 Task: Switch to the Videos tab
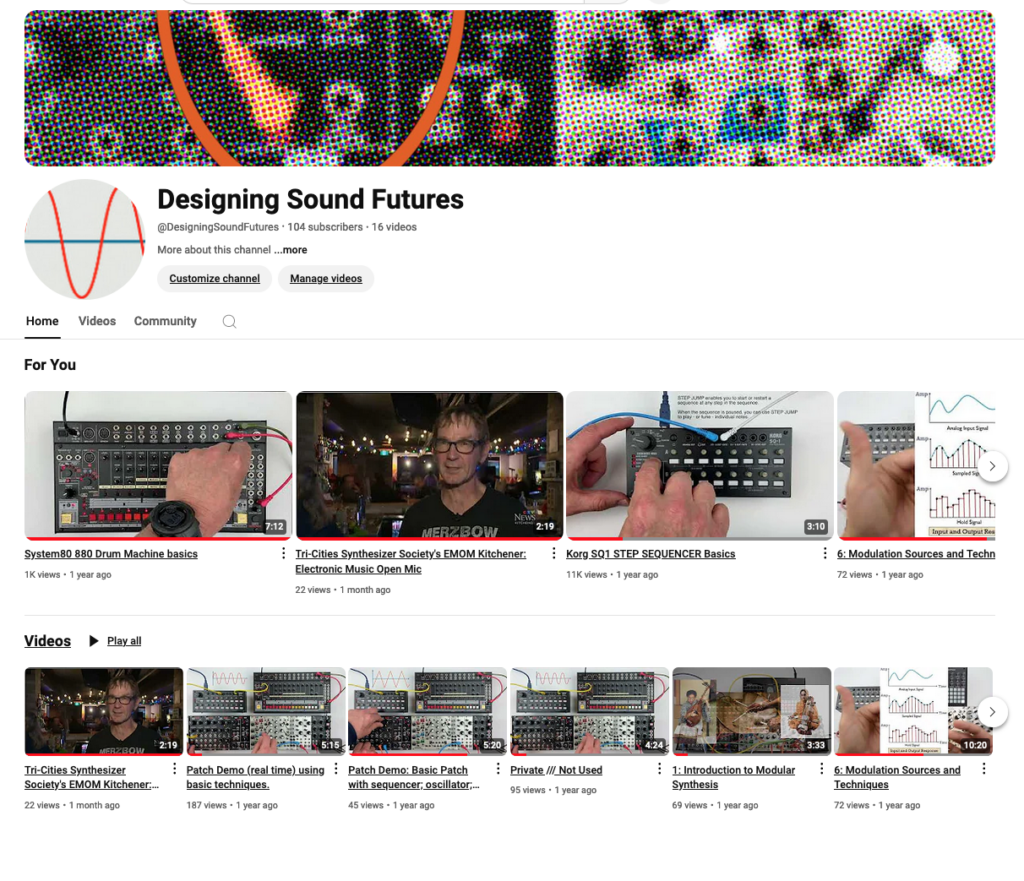tap(97, 321)
